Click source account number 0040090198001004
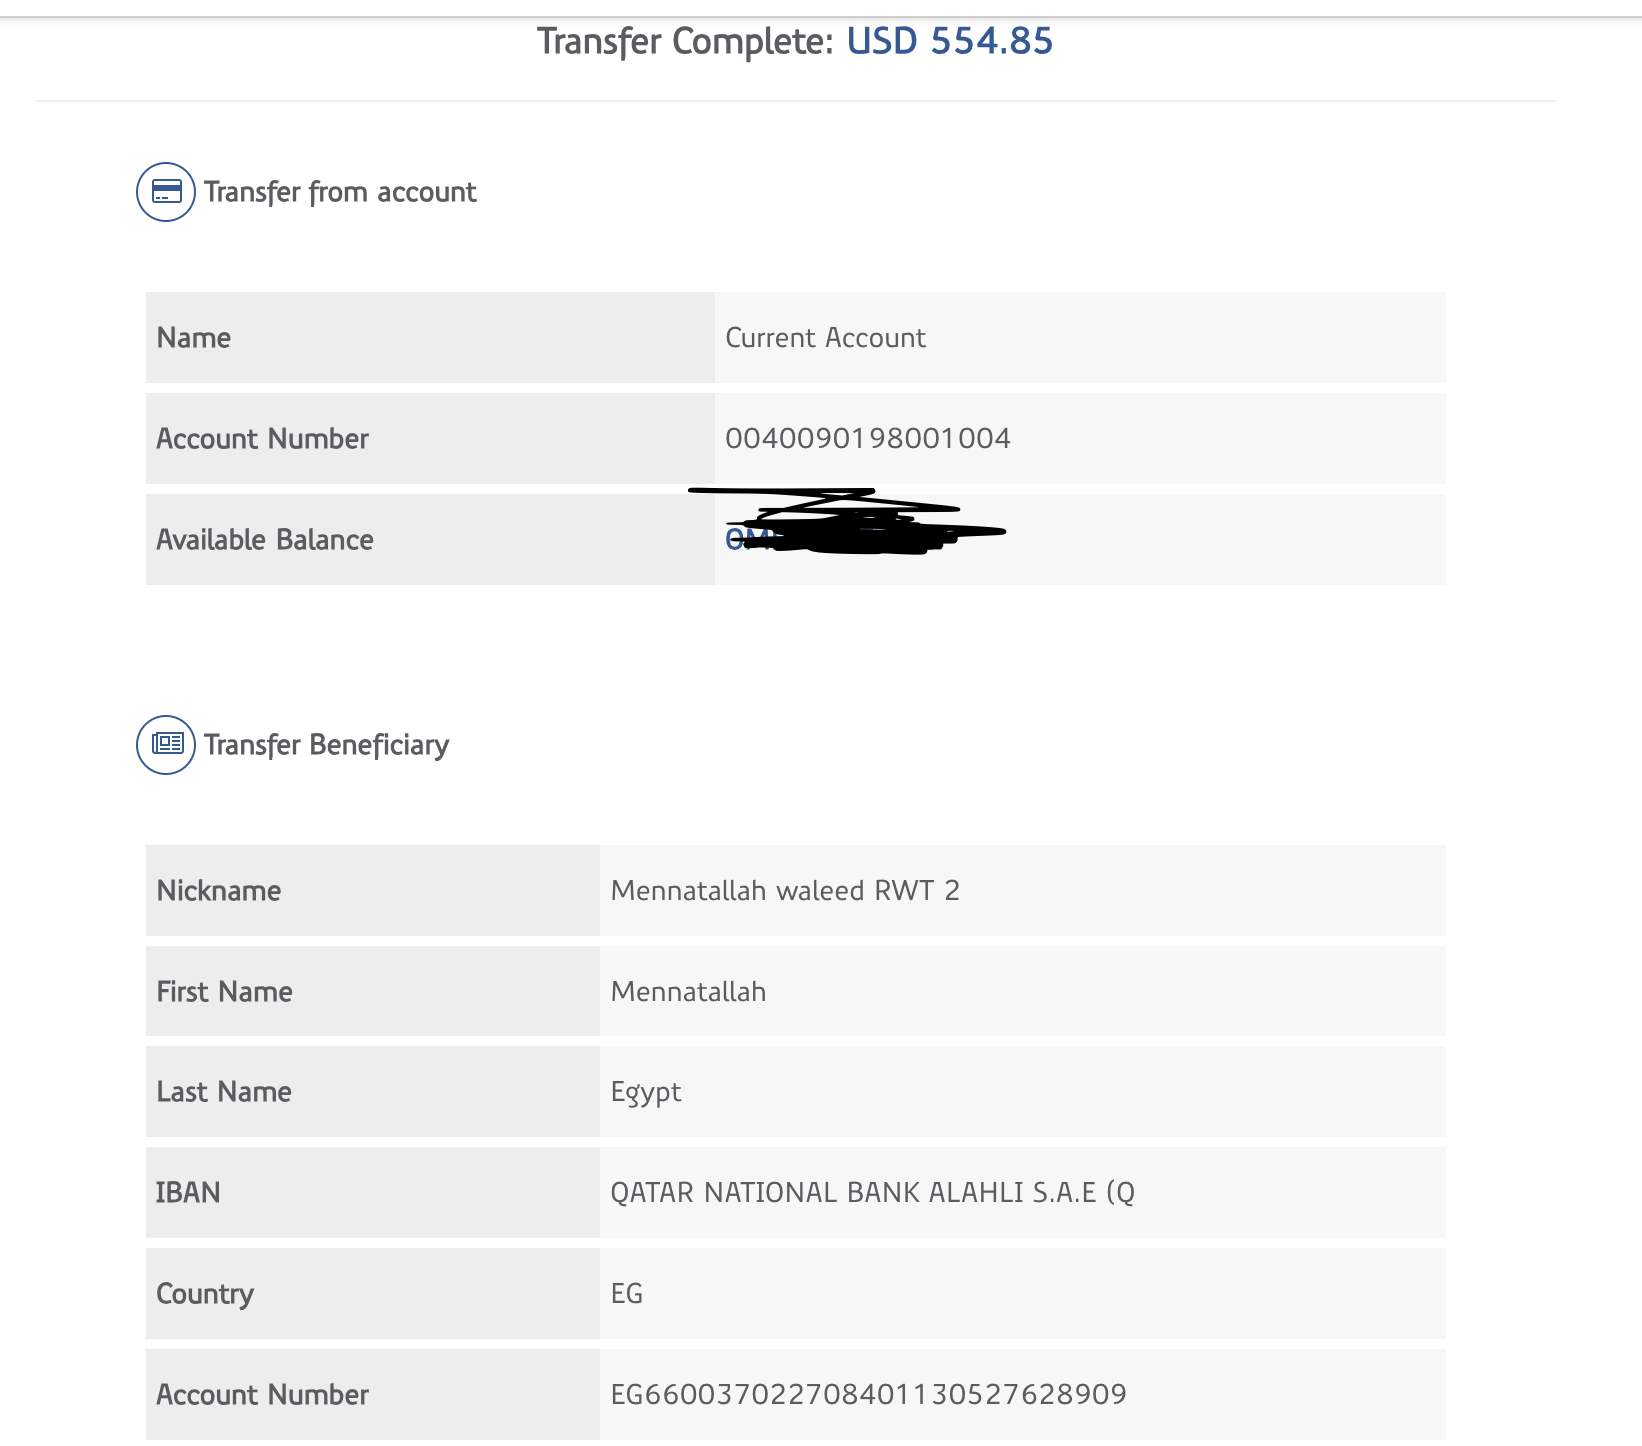The height and width of the screenshot is (1446, 1642). click(x=867, y=439)
